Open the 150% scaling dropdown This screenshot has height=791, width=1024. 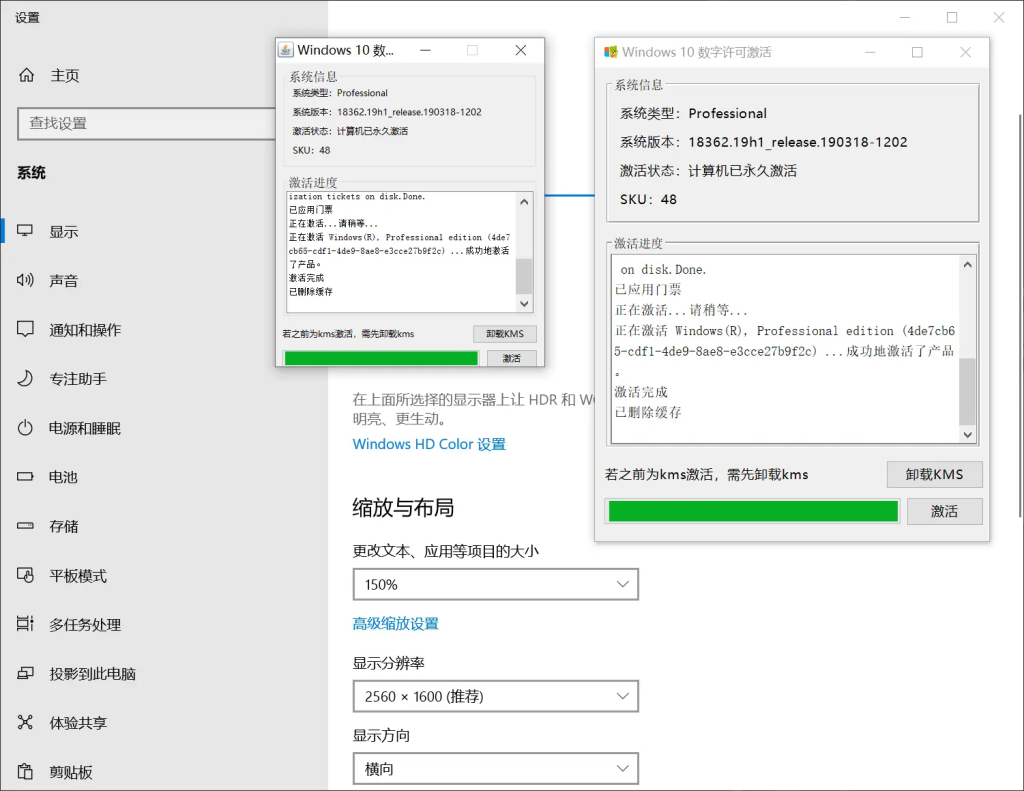click(496, 585)
